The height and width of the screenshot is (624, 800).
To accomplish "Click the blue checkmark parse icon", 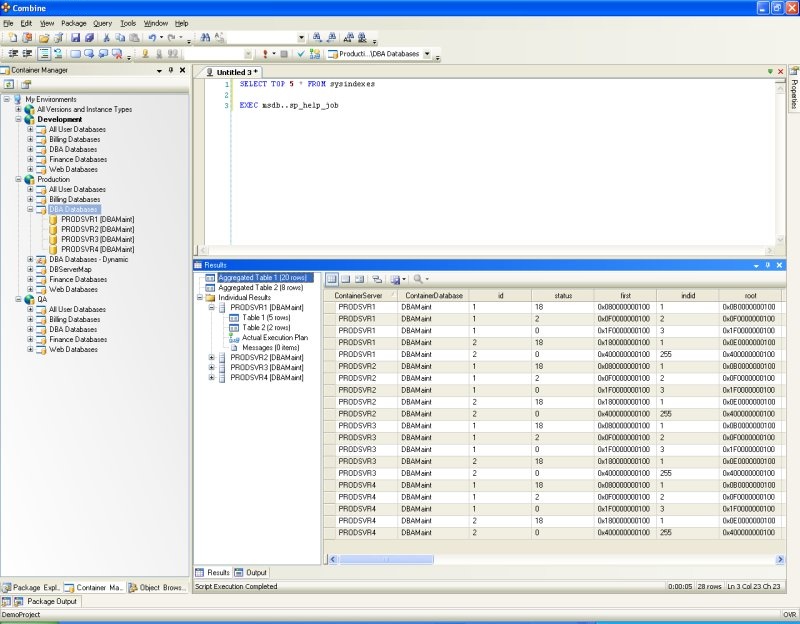I will 300,53.
